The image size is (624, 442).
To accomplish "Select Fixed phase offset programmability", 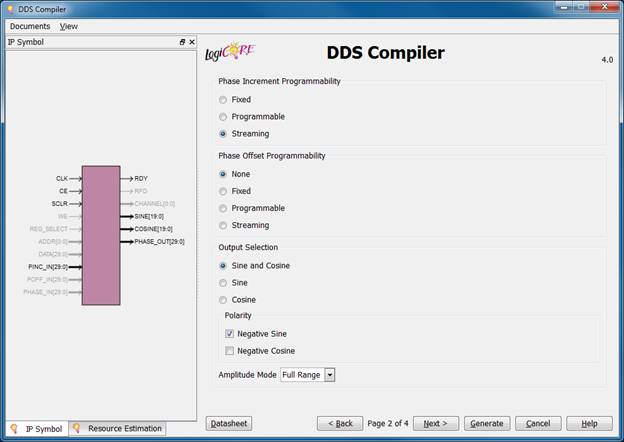I will click(x=223, y=191).
